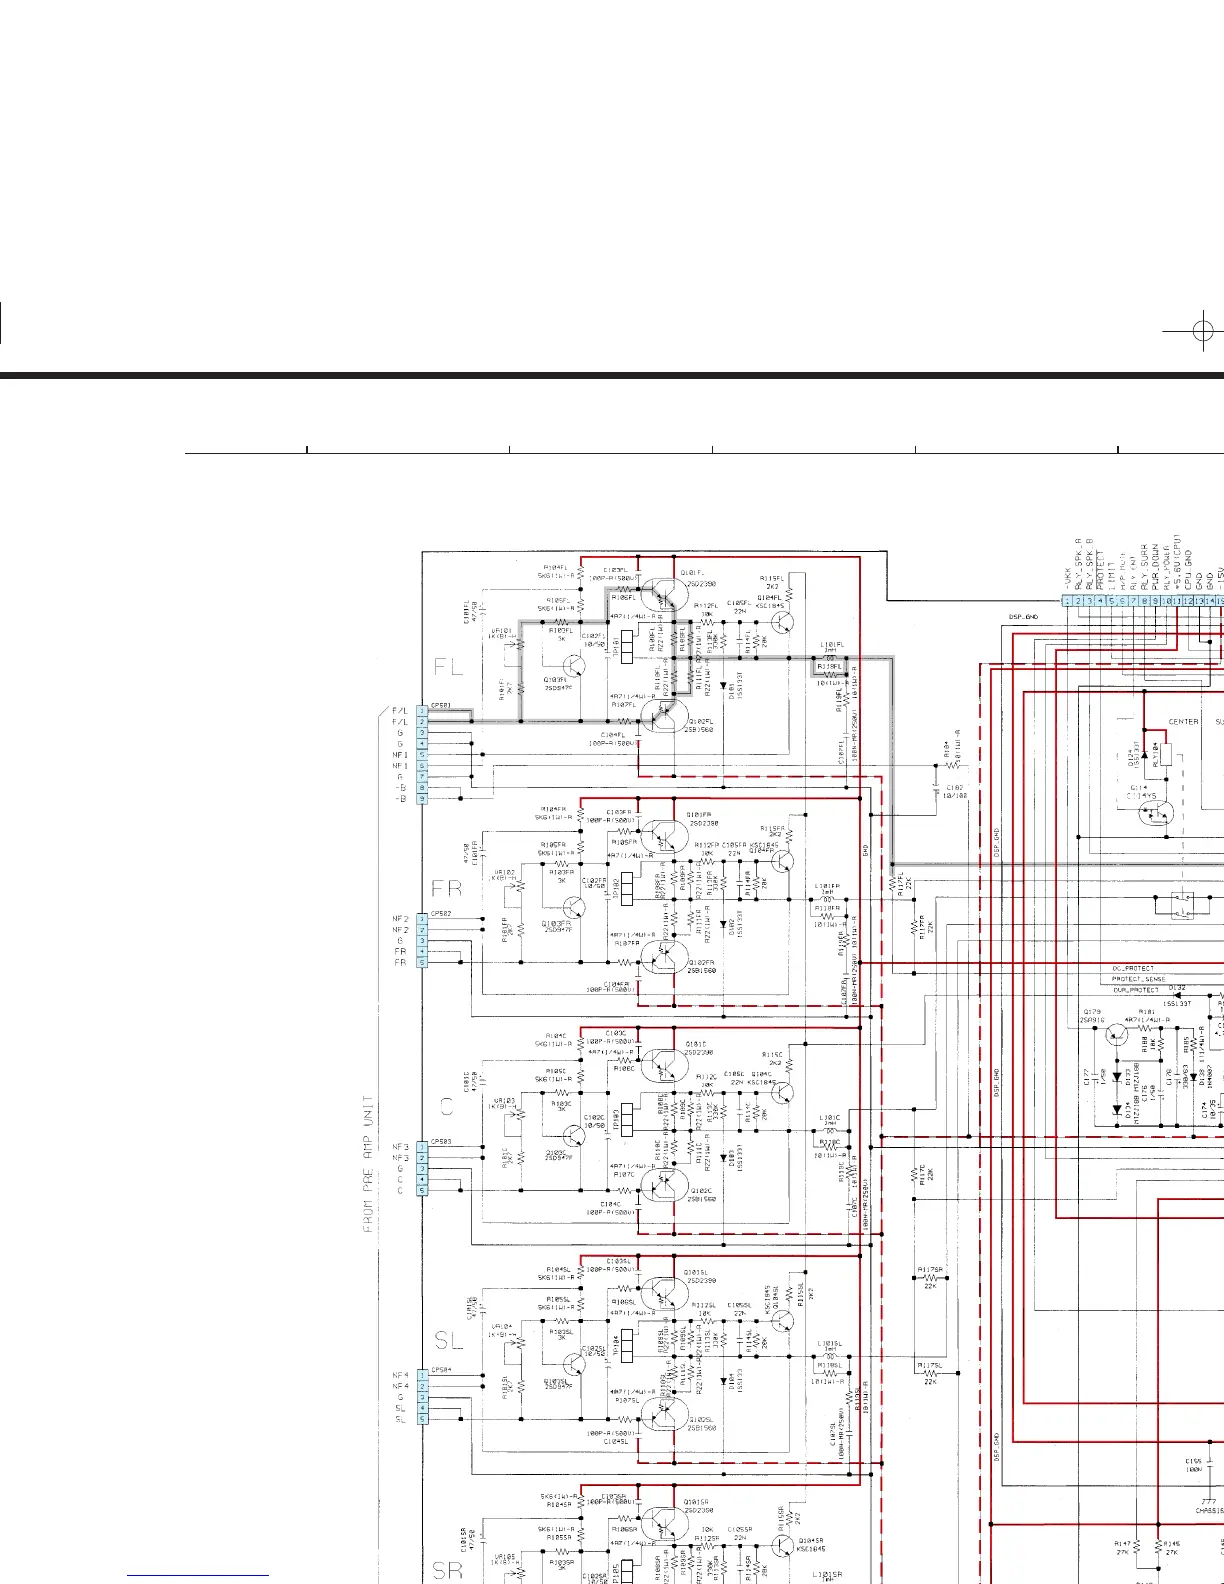The image size is (1224, 1584).
Task: Click the 'R104FL' resistor label
Action: coord(556,568)
